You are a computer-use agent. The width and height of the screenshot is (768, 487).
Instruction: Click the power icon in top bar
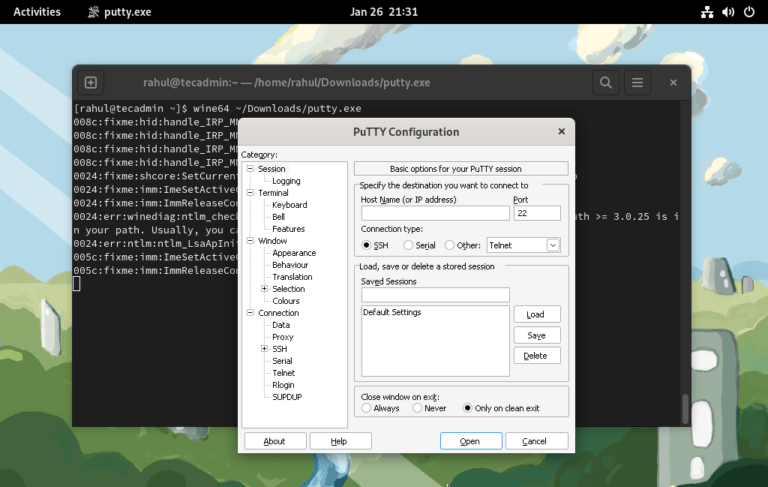pyautogui.click(x=750, y=12)
